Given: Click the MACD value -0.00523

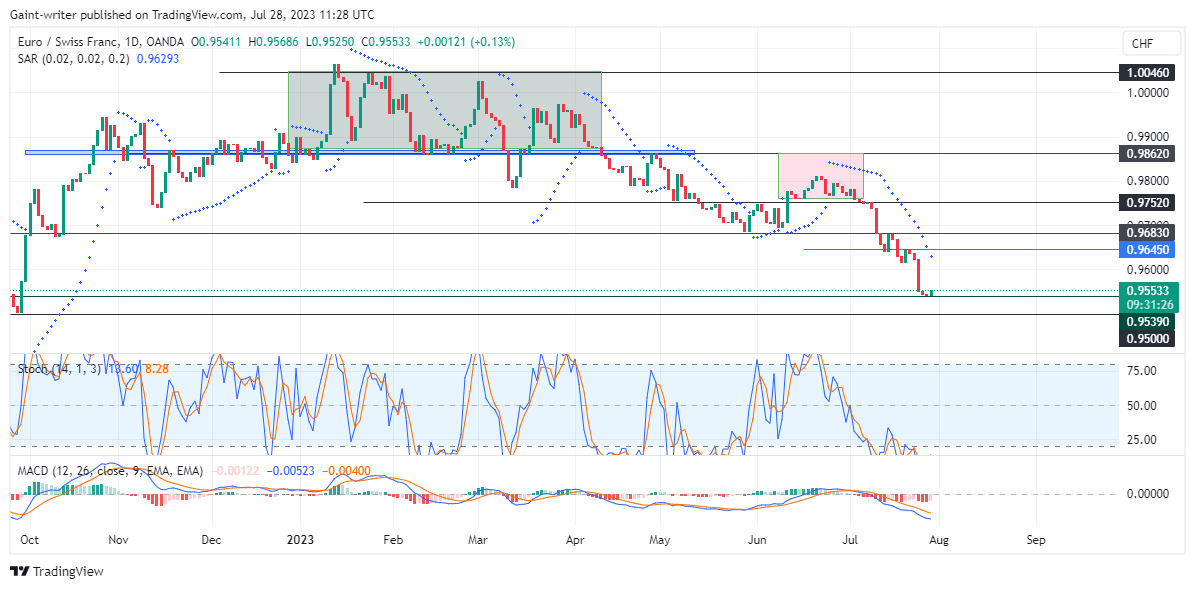Looking at the screenshot, I should pos(291,472).
